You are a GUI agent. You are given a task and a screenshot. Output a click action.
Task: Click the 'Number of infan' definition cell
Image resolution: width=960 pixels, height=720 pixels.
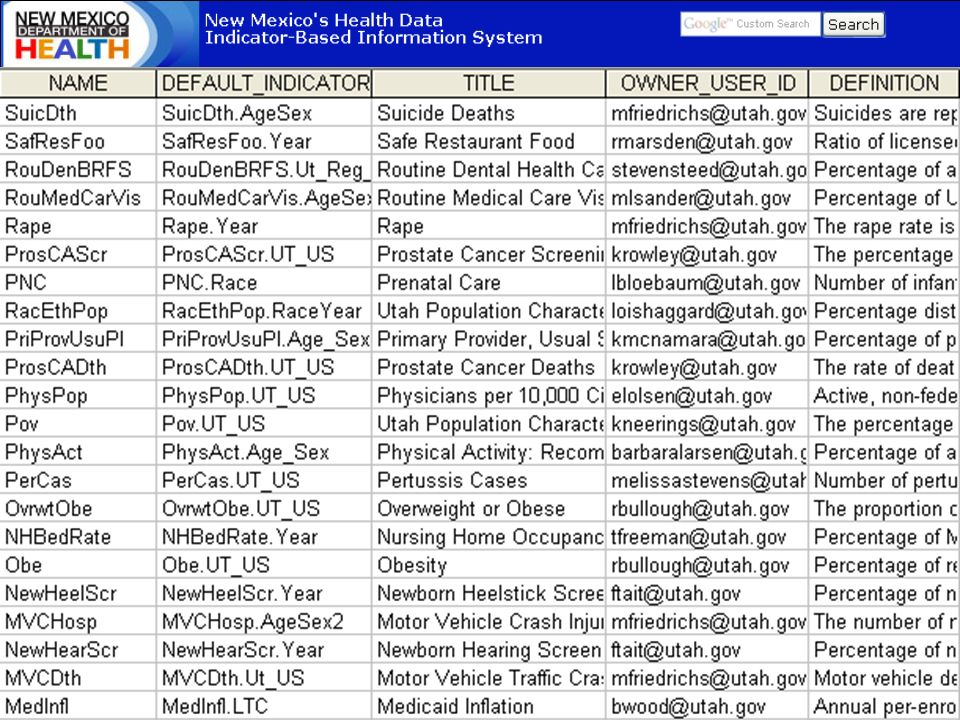884,282
